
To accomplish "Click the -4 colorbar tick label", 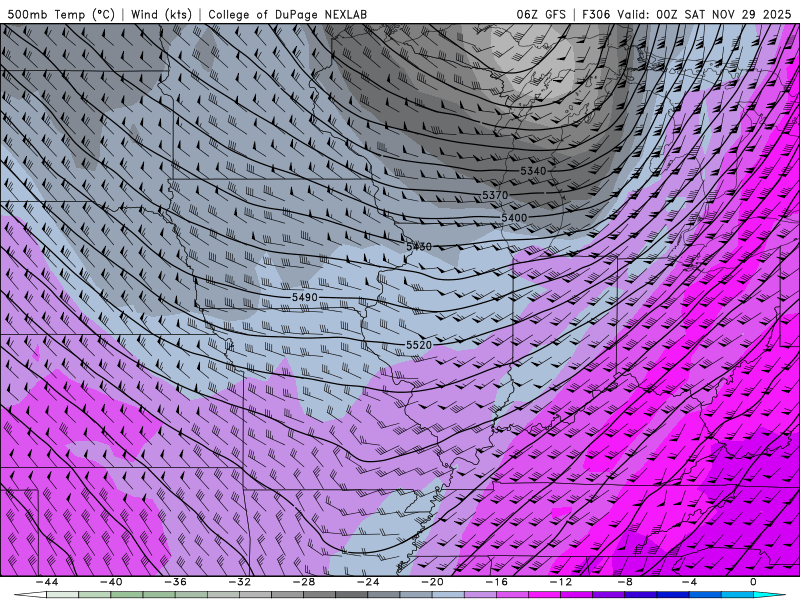I will pyautogui.click(x=690, y=582).
